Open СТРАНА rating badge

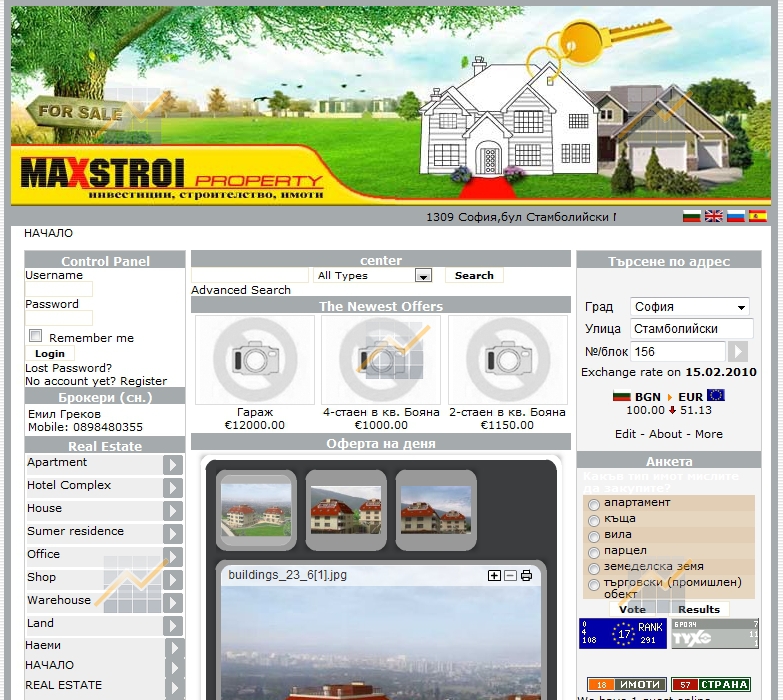click(x=711, y=685)
